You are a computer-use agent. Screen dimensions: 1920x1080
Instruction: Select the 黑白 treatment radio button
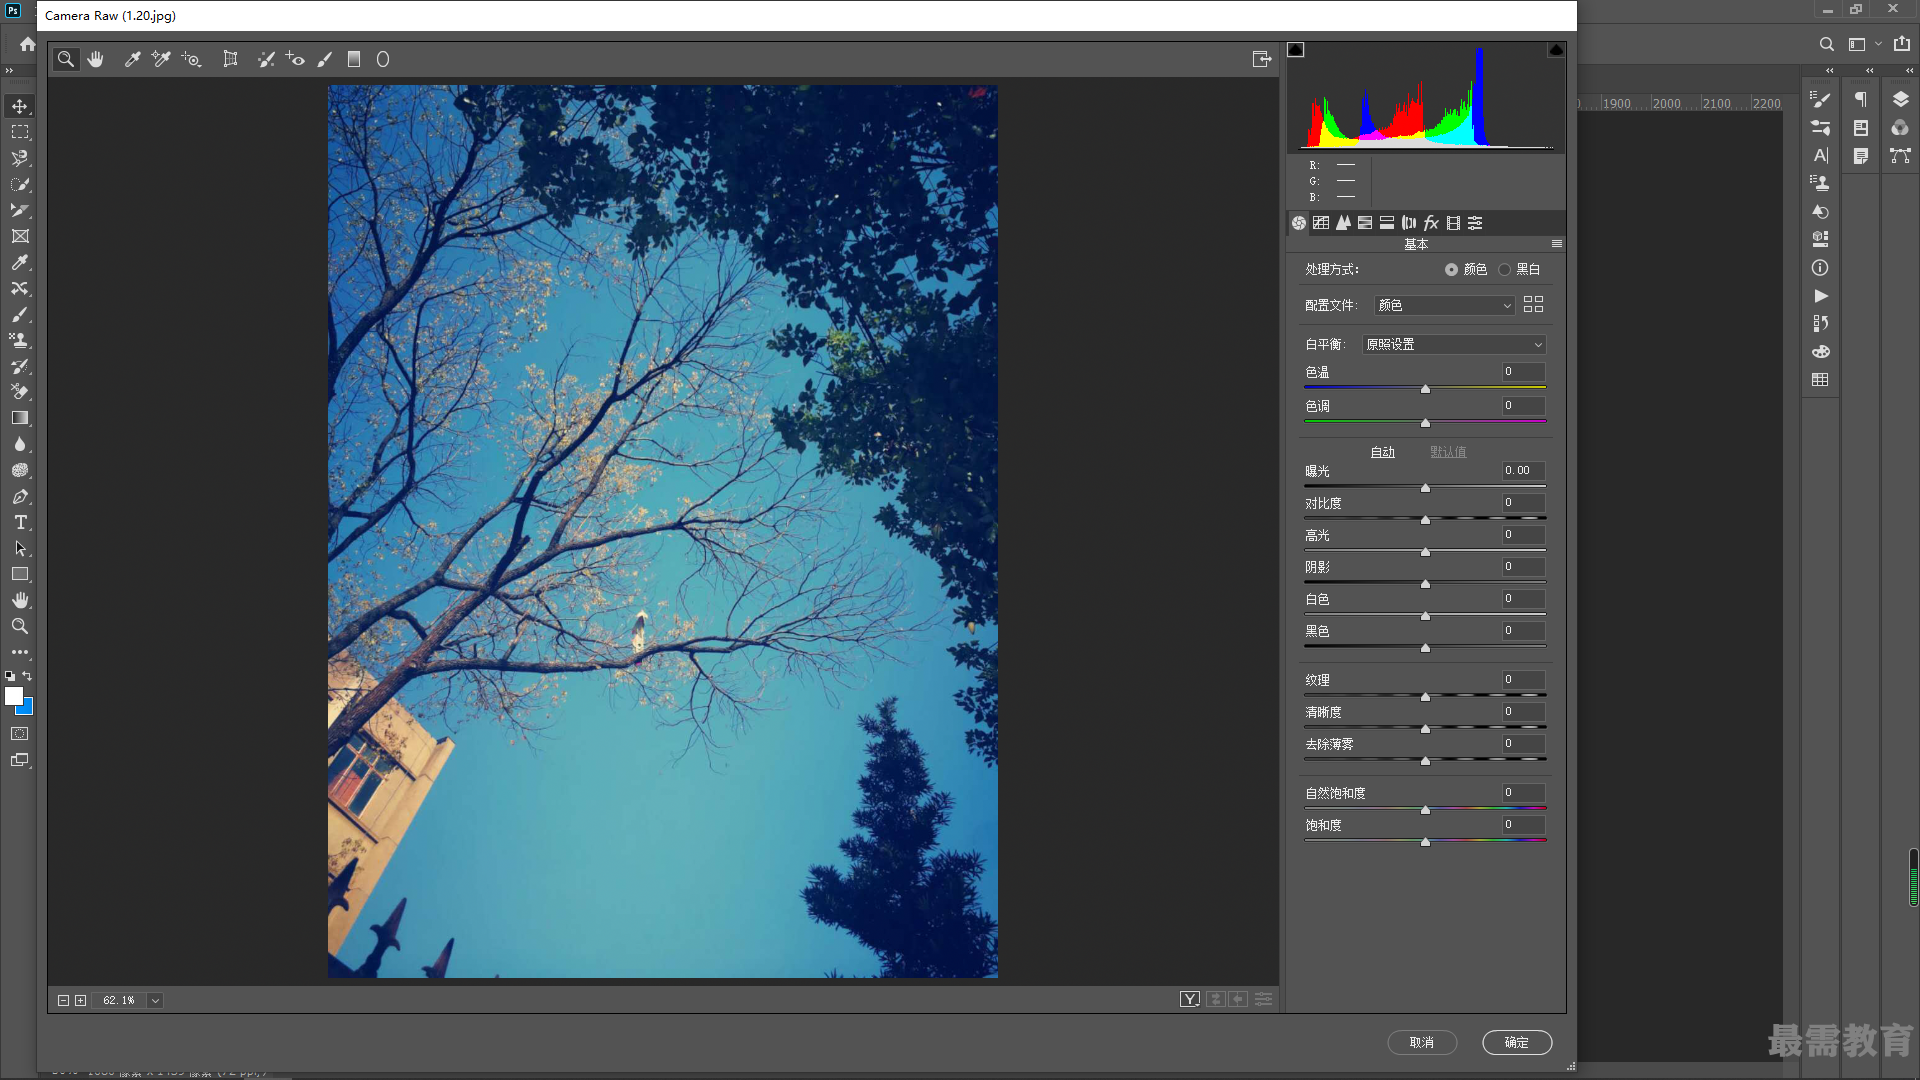coord(1504,270)
